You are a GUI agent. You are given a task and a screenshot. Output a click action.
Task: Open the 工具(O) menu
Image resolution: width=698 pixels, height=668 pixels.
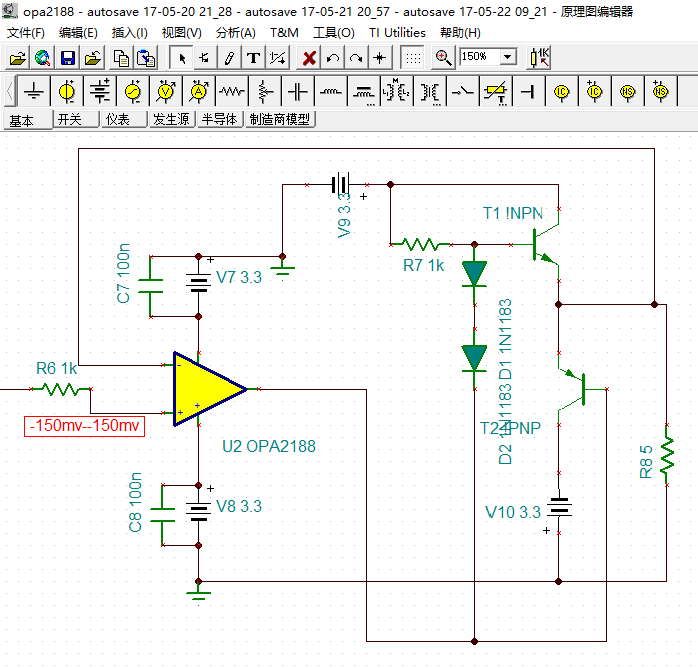point(334,32)
